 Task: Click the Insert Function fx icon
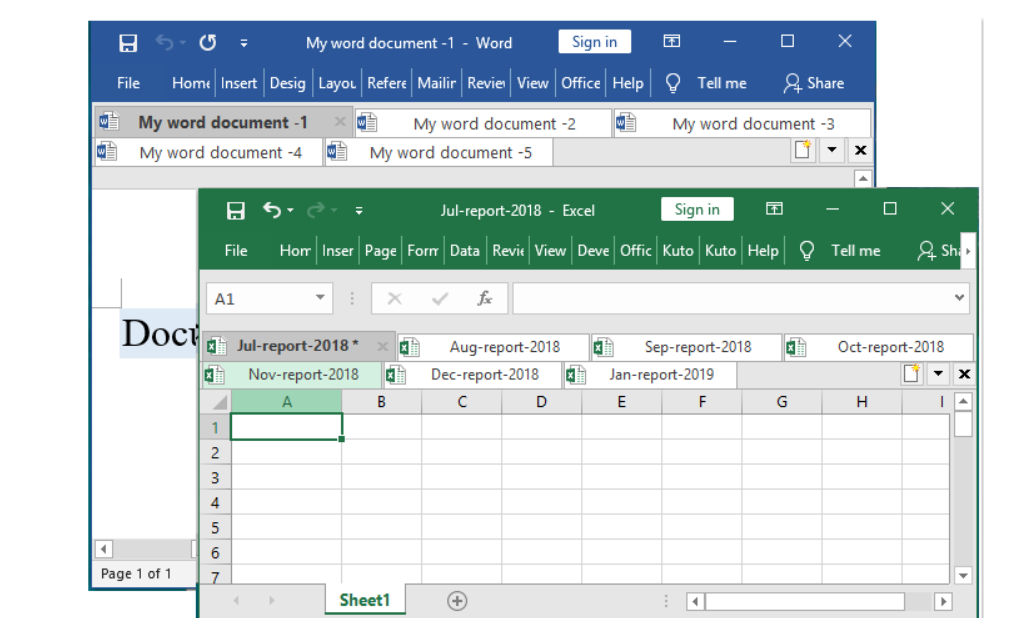tap(484, 298)
